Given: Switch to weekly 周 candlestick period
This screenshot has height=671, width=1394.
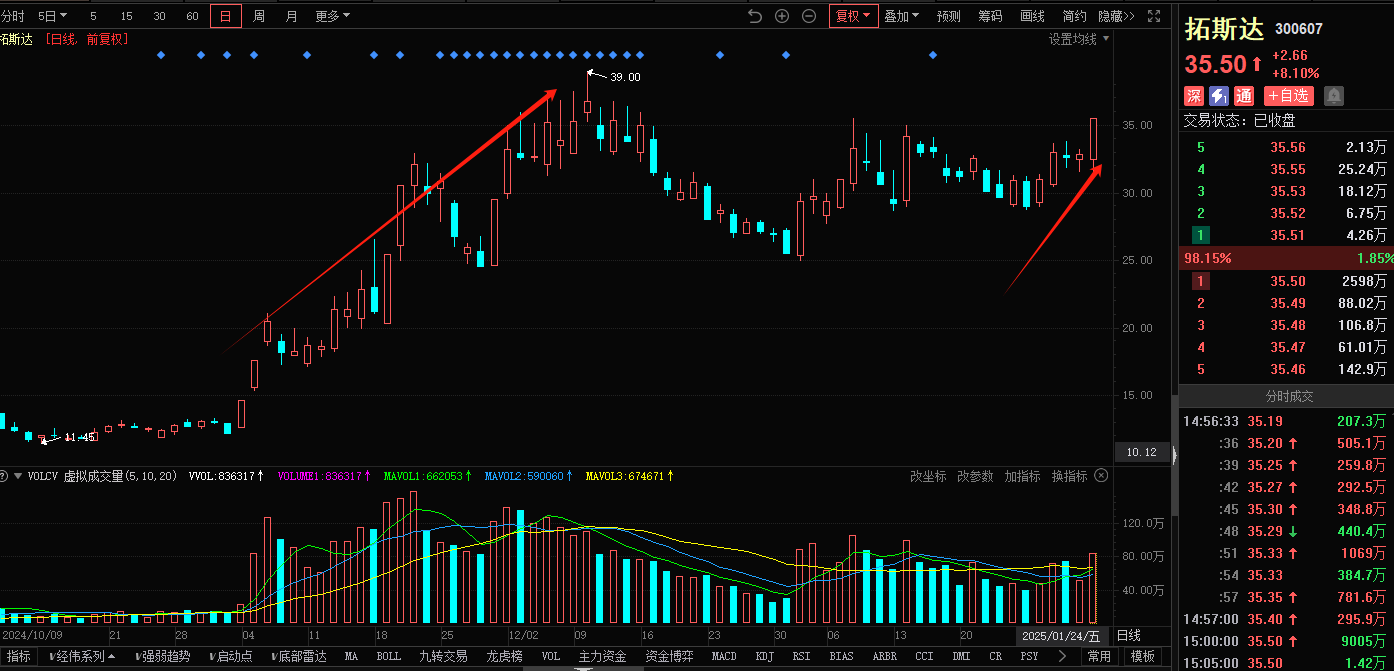Looking at the screenshot, I should pos(259,16).
